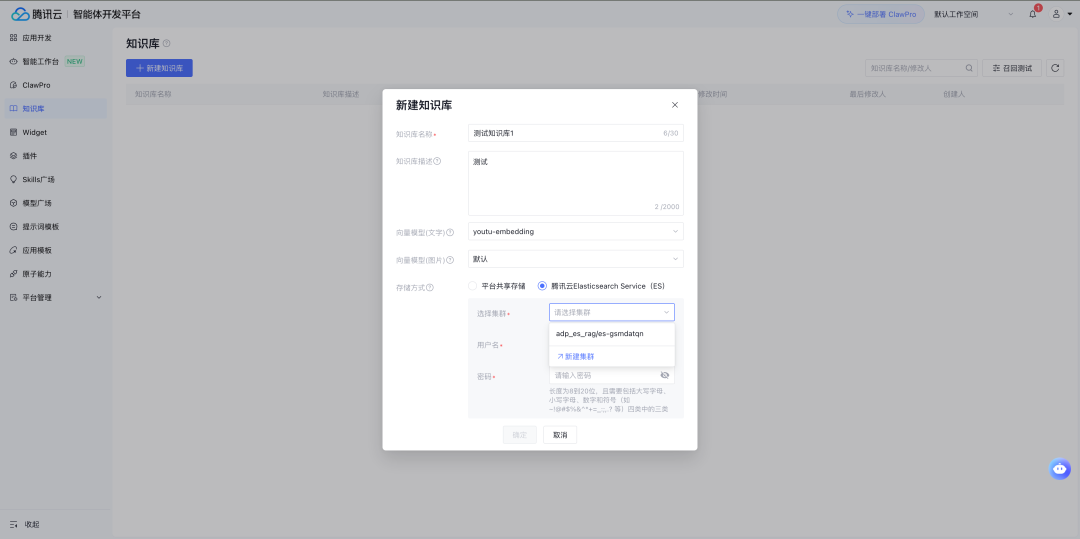The width and height of the screenshot is (1080, 539).
Task: Click the help icon beside 知识库 title
Action: tap(167, 44)
